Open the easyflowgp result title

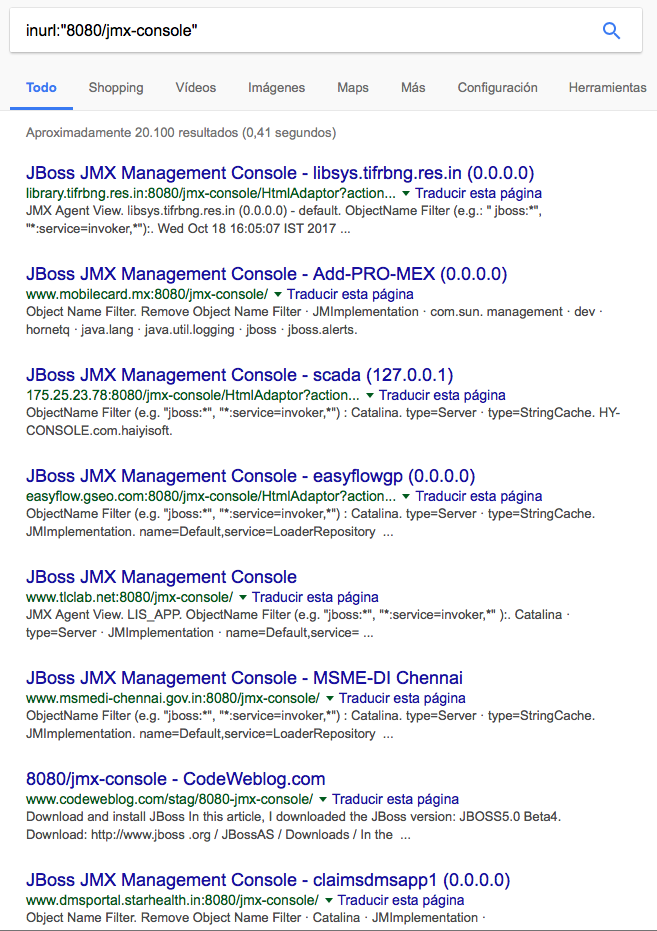point(250,476)
